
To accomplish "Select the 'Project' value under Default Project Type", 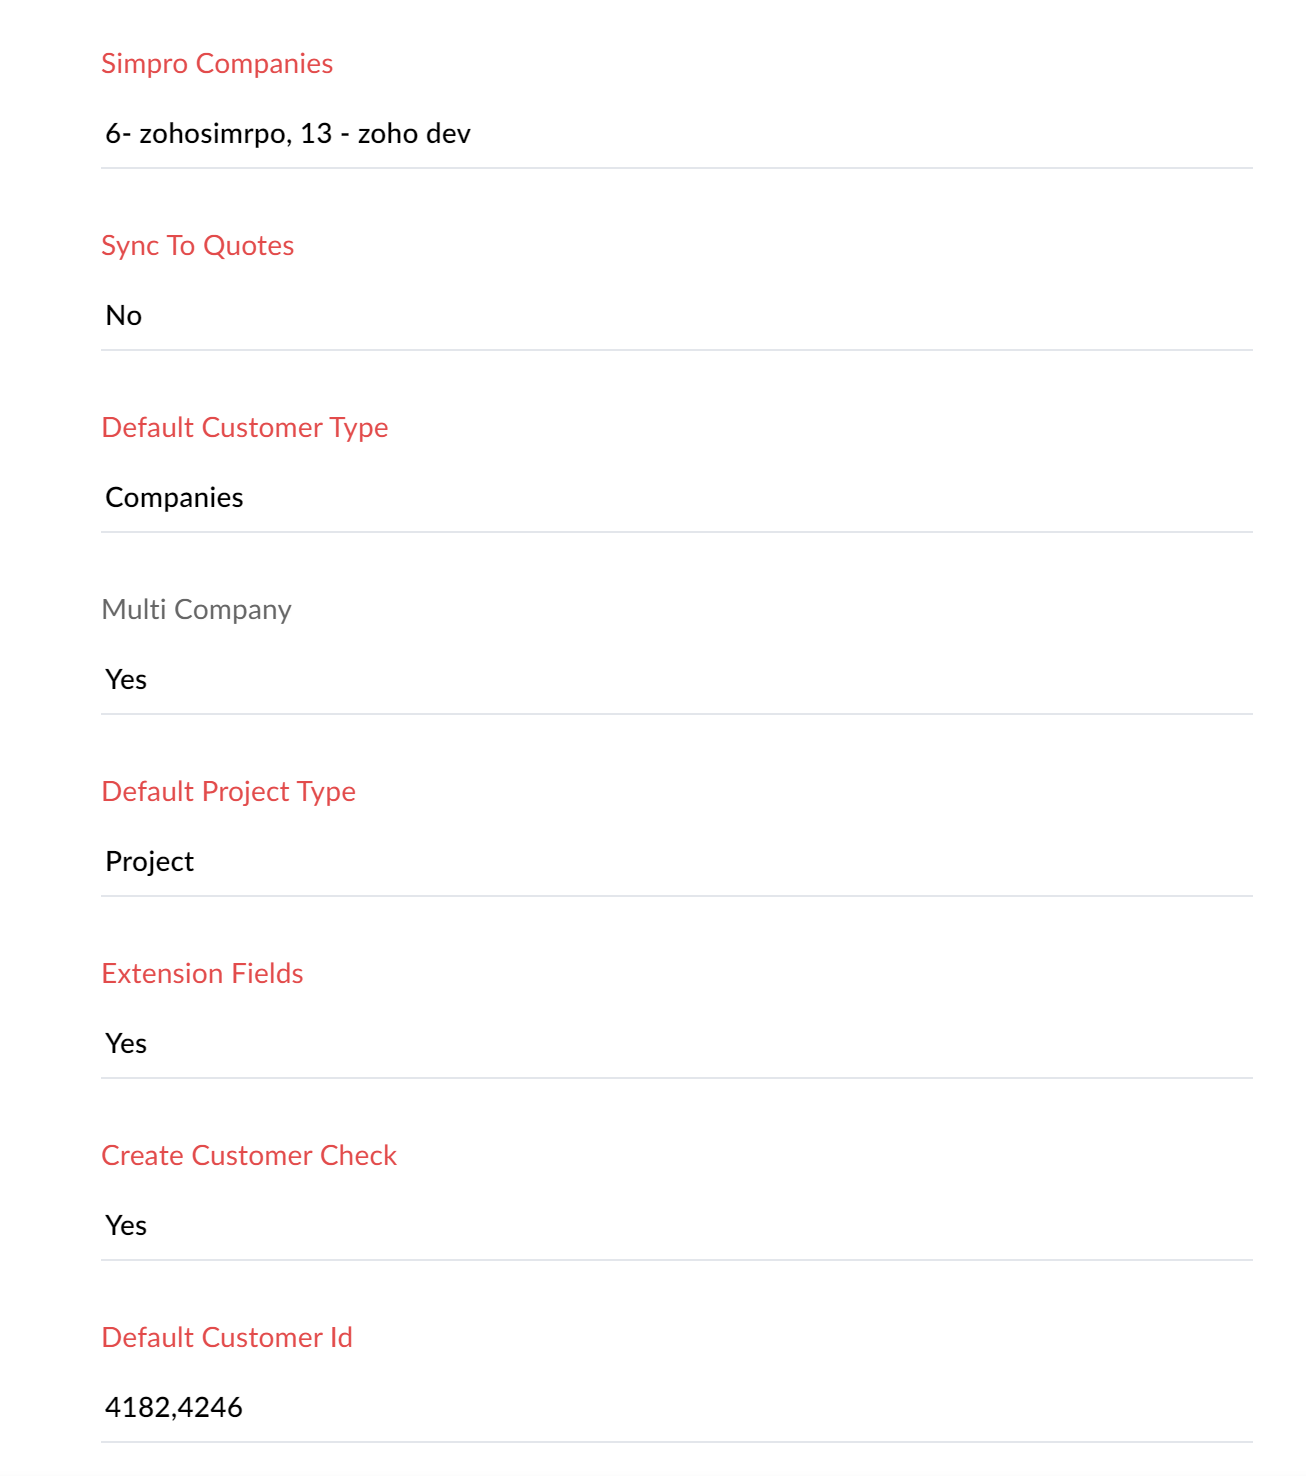I will (150, 861).
